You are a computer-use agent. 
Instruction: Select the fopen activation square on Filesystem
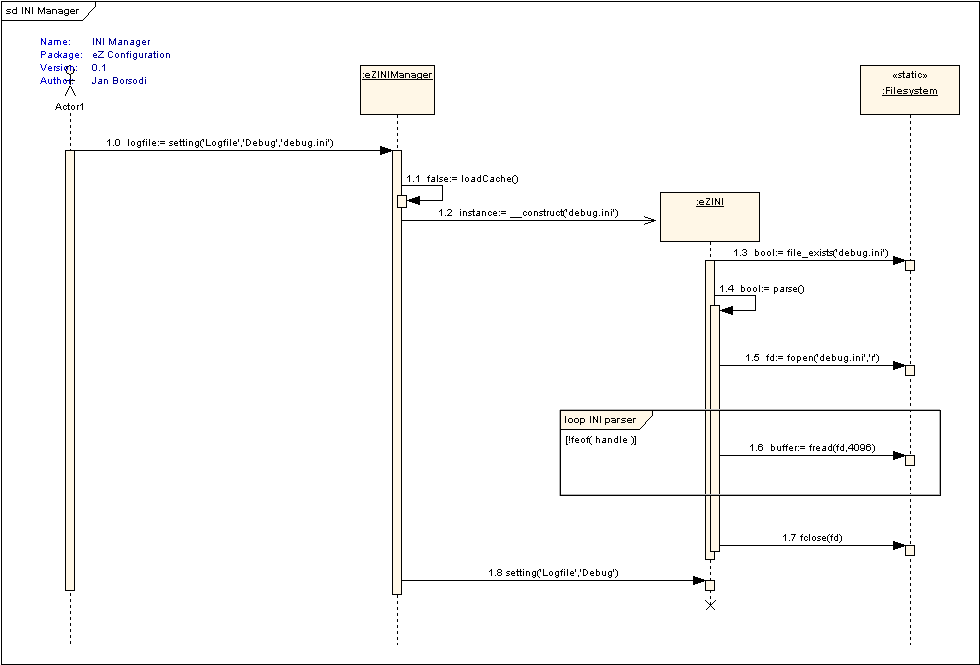(910, 369)
